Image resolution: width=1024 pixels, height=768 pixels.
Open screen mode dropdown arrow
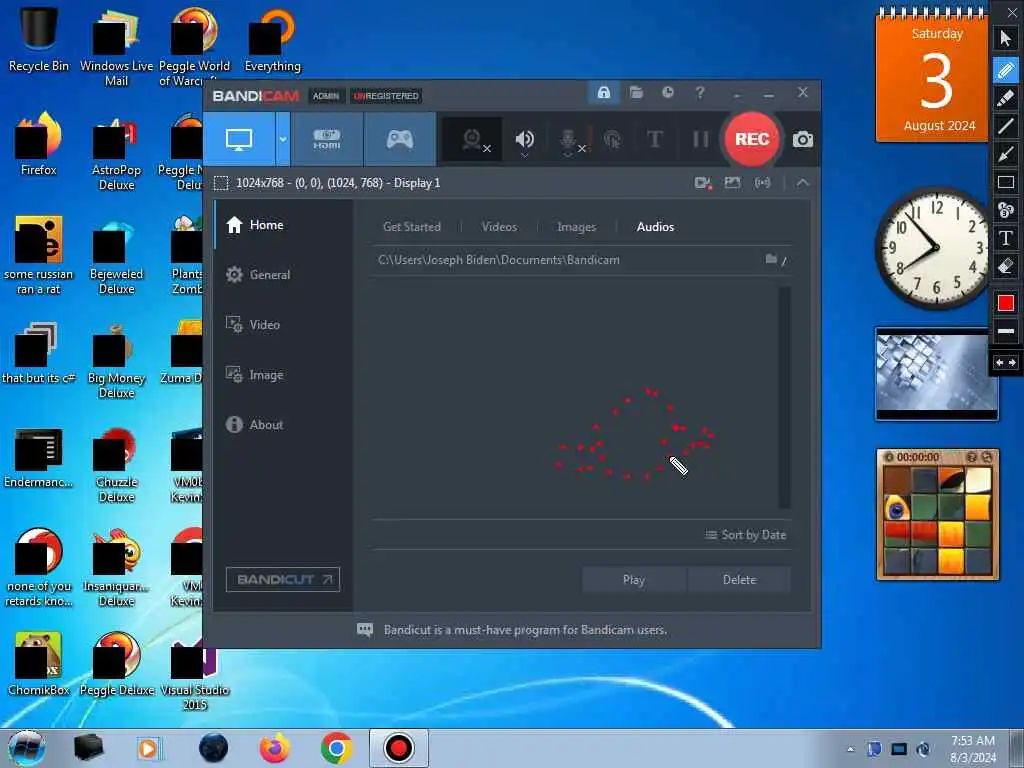(x=283, y=139)
